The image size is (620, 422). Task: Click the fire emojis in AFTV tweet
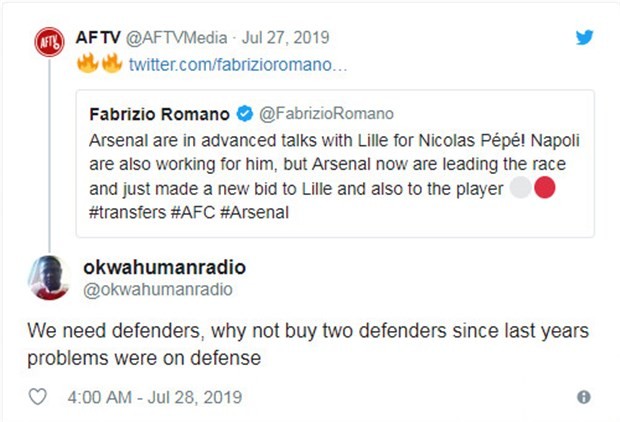(x=99, y=65)
